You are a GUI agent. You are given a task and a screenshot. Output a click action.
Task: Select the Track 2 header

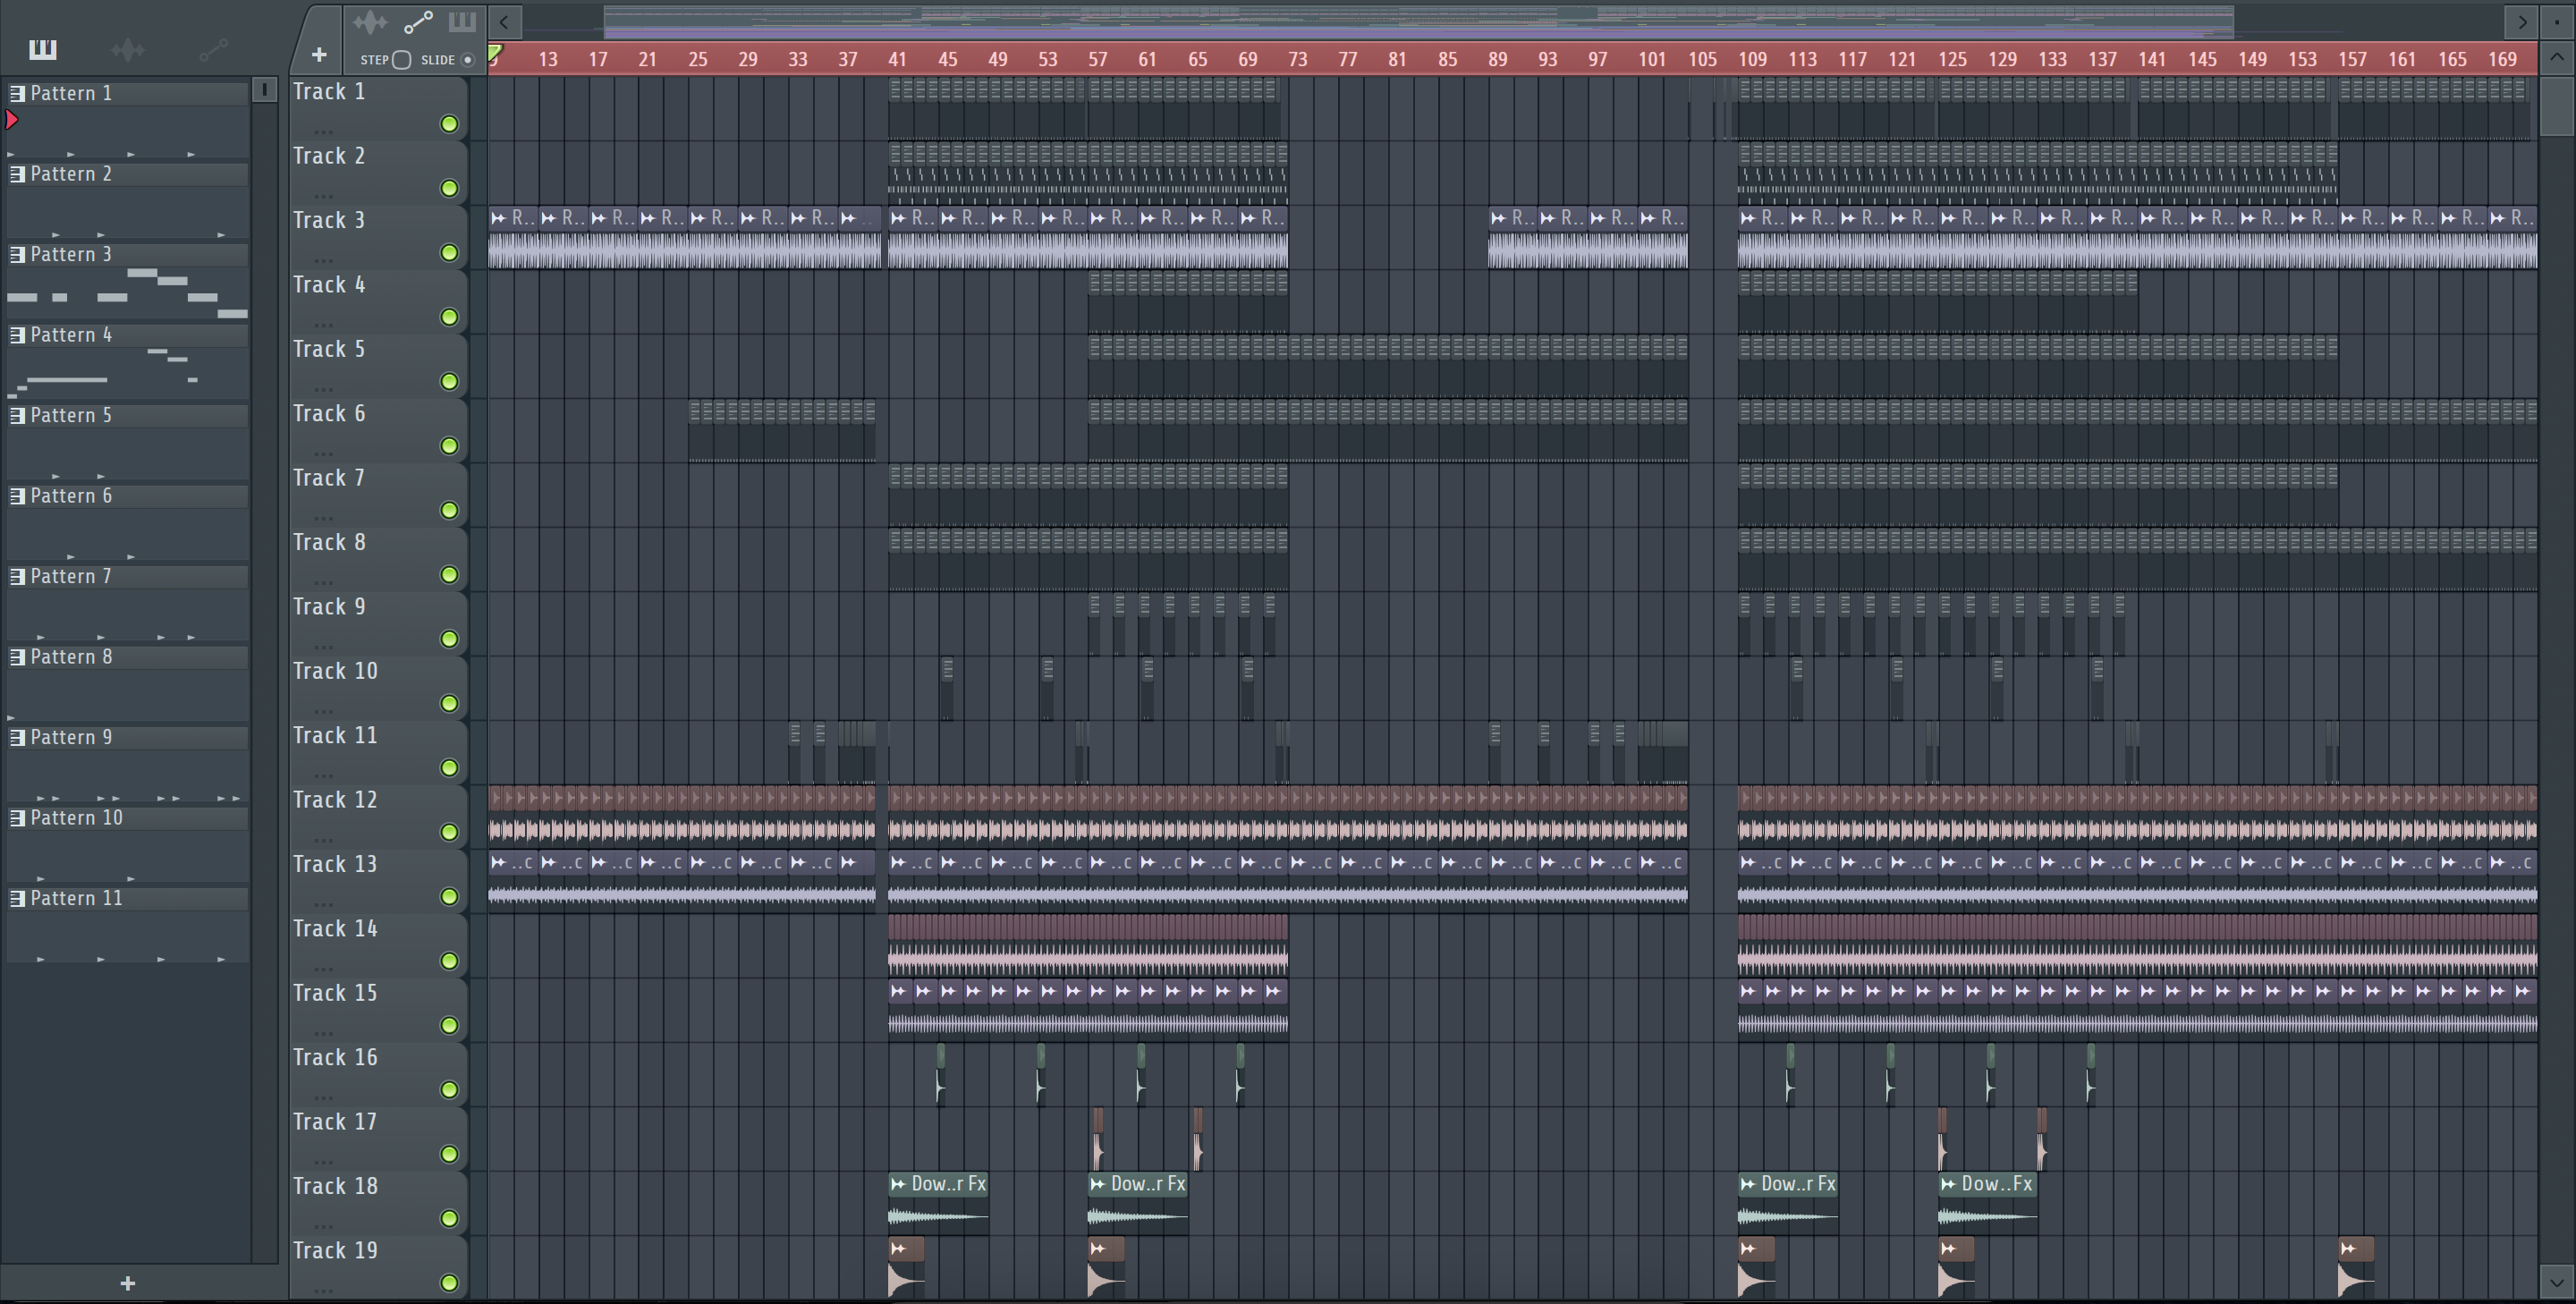(x=378, y=173)
